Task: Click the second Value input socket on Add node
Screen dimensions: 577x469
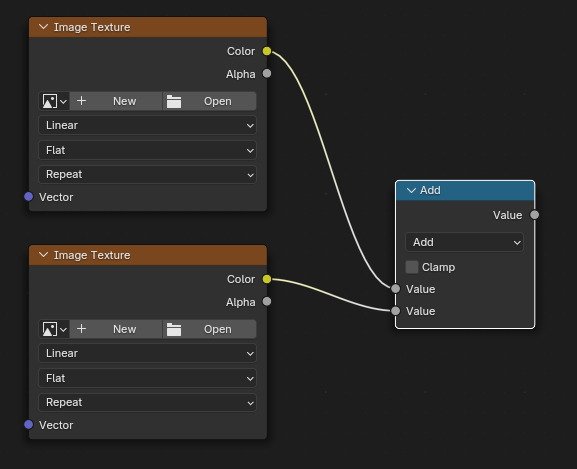Action: [396, 311]
